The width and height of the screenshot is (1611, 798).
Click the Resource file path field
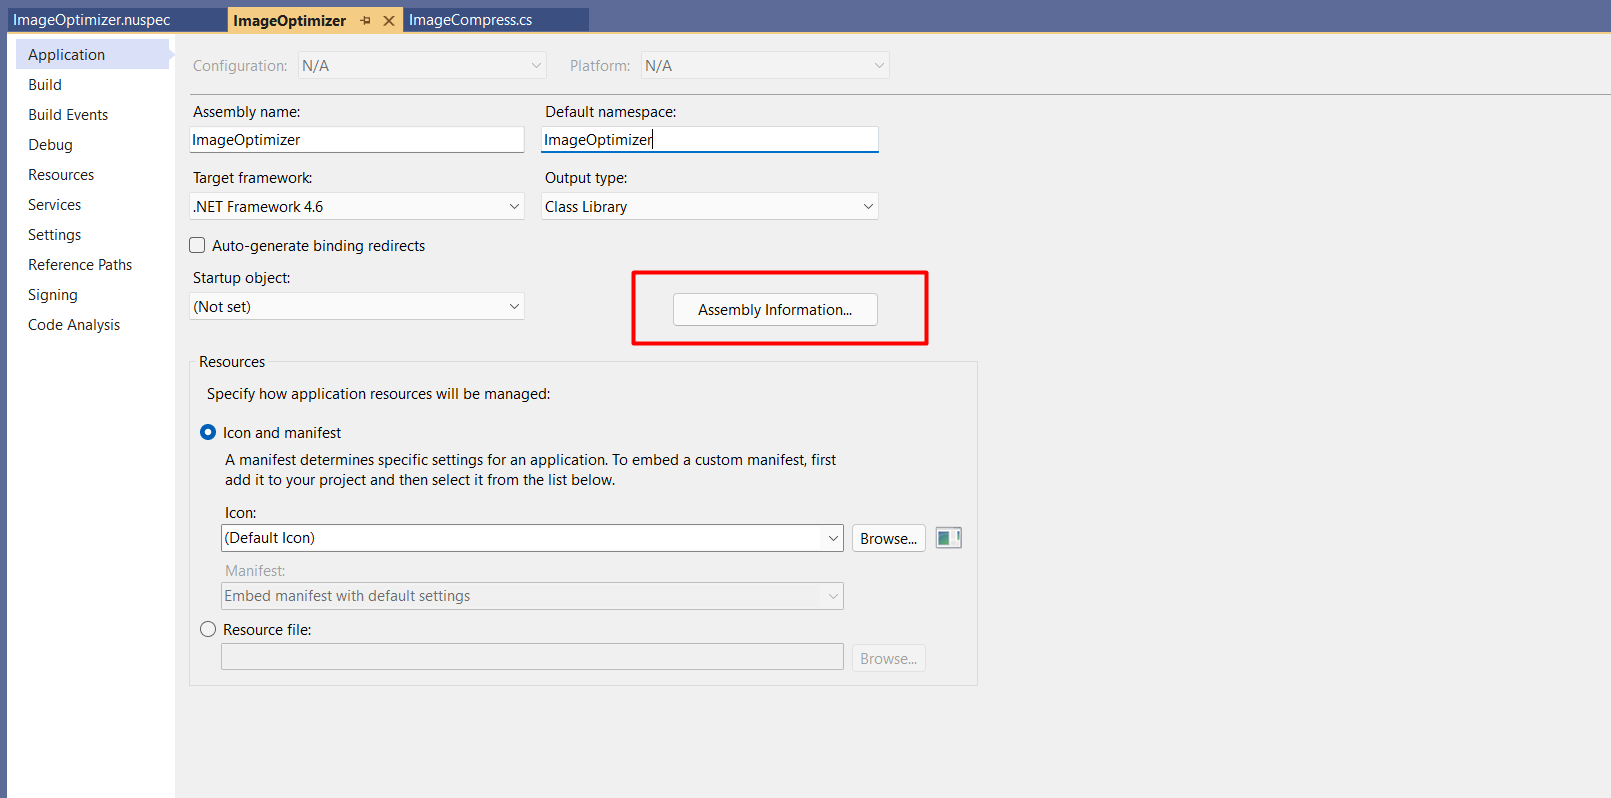click(x=532, y=657)
